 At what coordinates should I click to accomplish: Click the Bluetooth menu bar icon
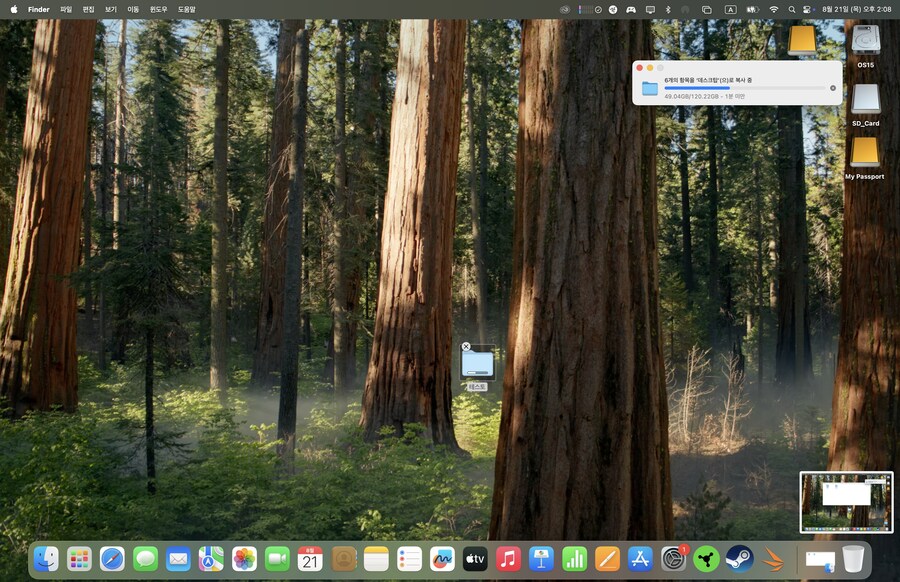[x=668, y=9]
